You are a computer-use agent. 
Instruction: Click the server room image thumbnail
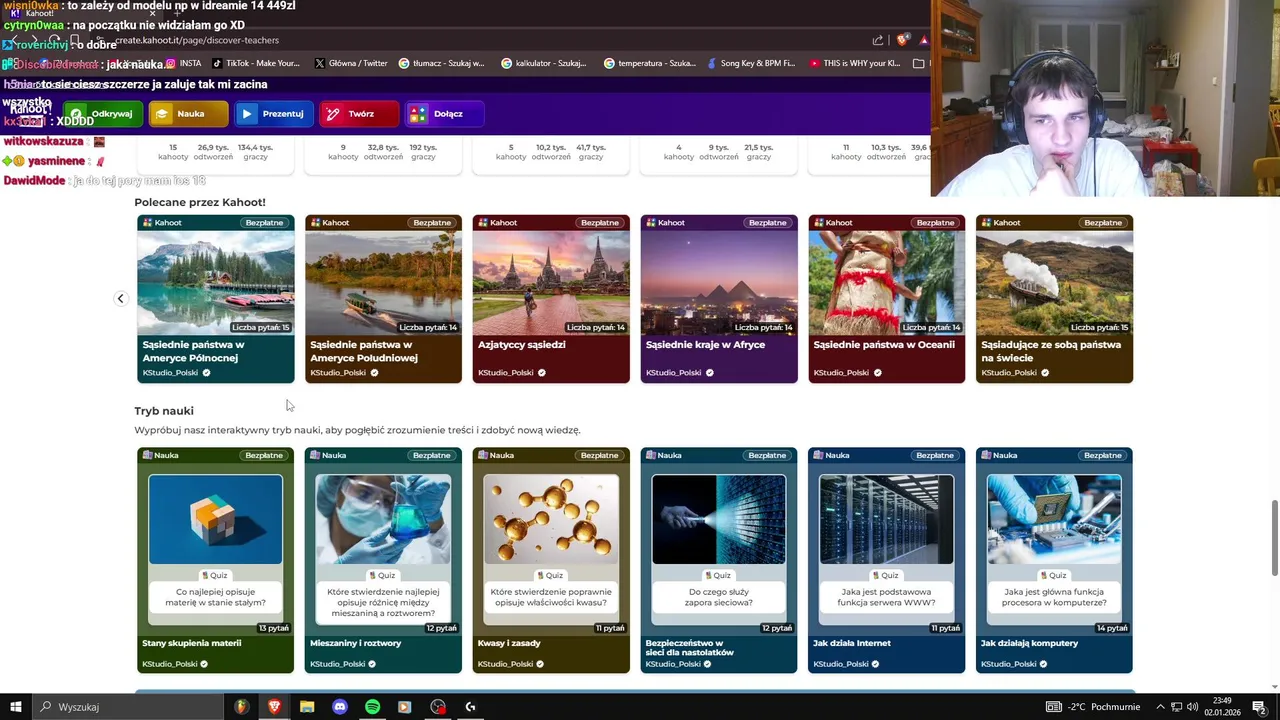point(886,520)
